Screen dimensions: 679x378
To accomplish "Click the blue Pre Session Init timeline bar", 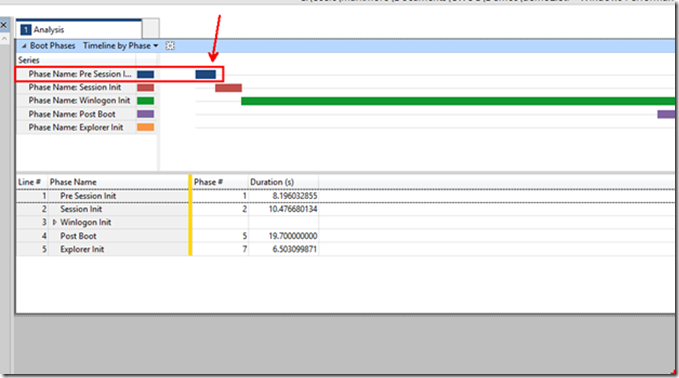I will (x=205, y=74).
